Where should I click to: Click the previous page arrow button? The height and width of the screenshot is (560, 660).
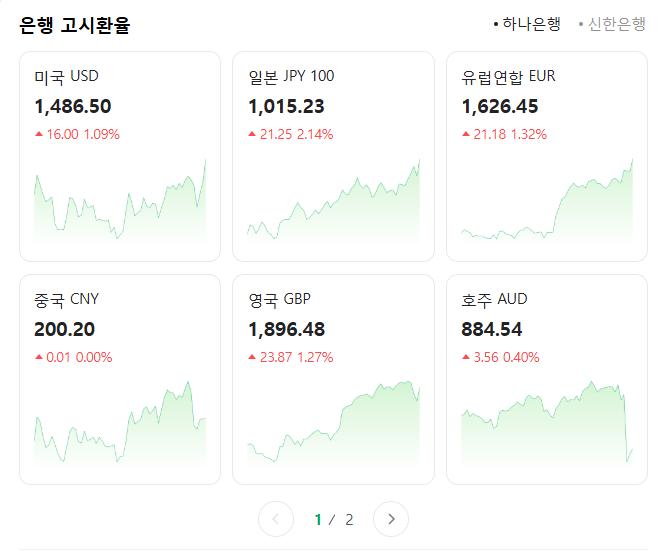[276, 519]
